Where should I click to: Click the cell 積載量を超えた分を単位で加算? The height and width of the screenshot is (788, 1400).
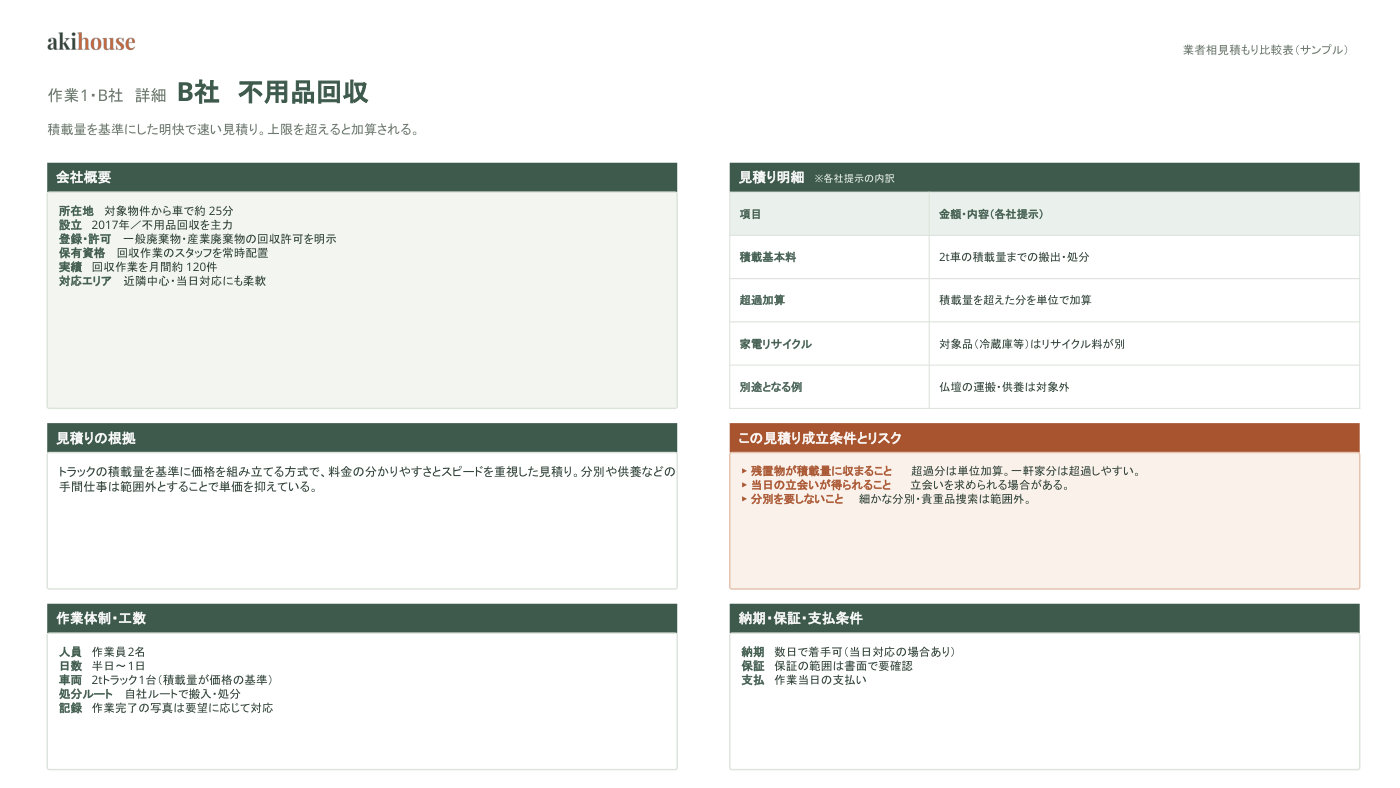click(1144, 300)
